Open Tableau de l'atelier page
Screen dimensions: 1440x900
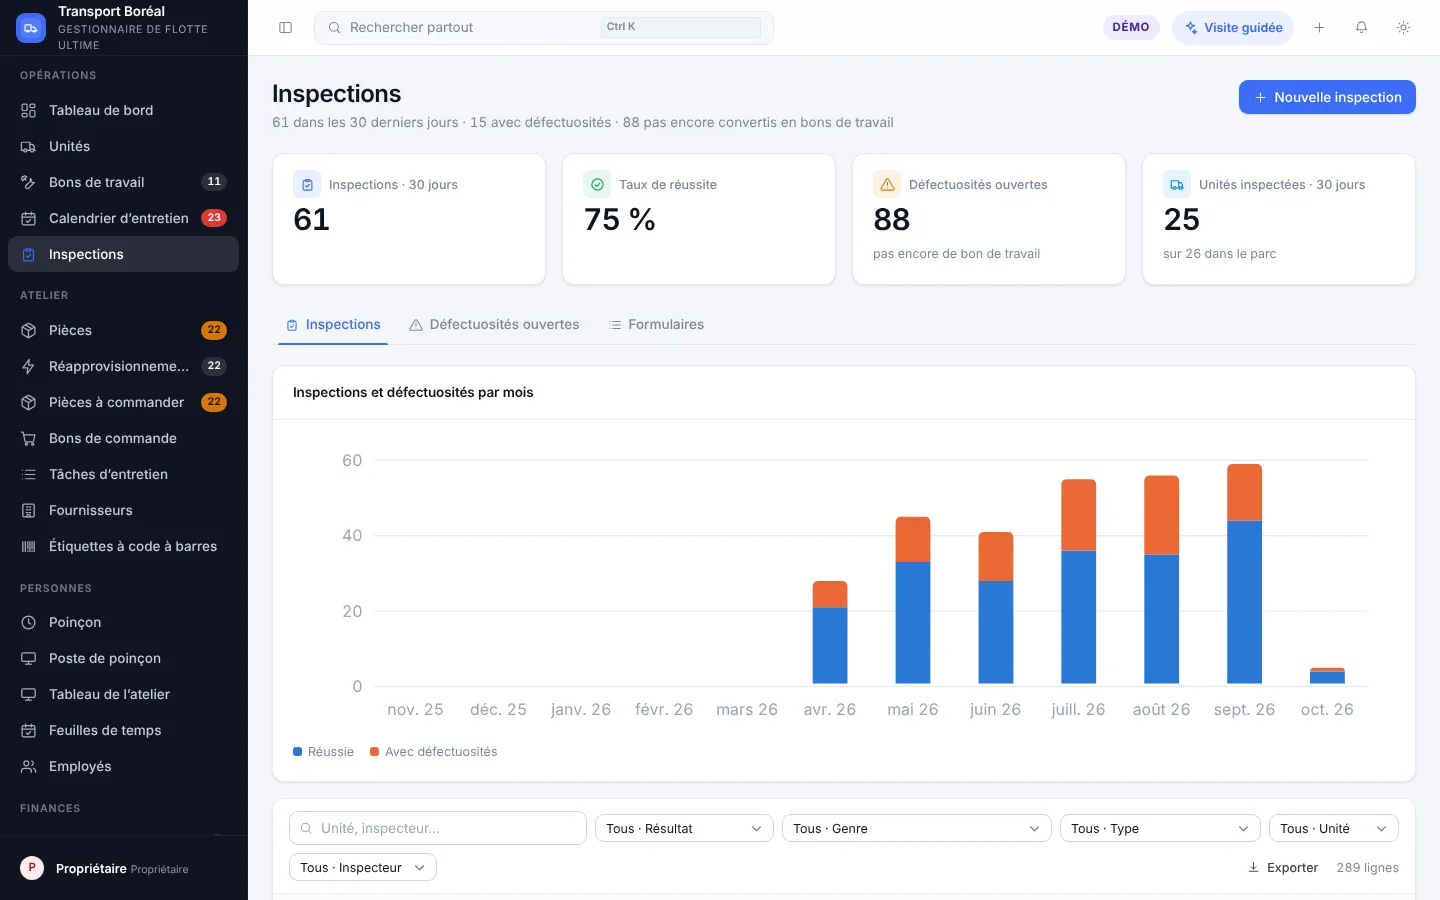coord(123,694)
